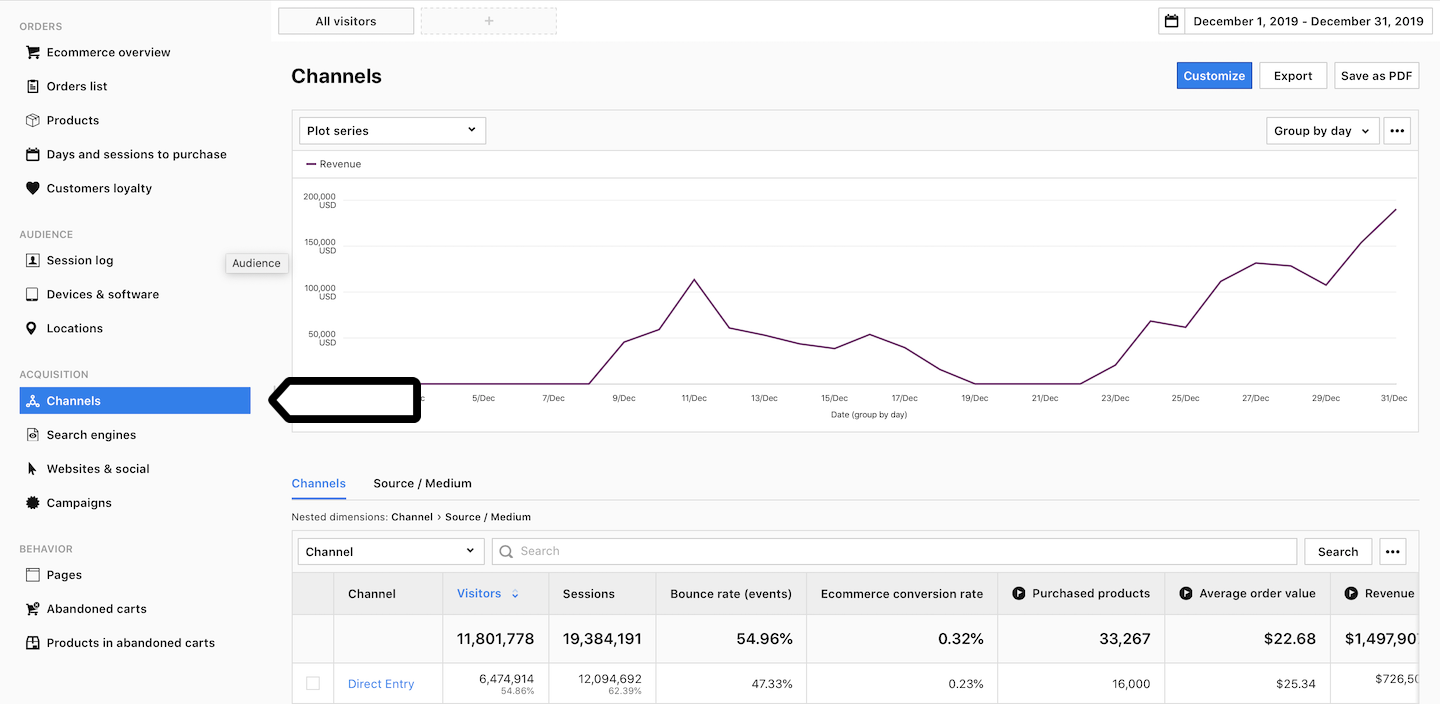Click the Average order value play icon

[1186, 593]
